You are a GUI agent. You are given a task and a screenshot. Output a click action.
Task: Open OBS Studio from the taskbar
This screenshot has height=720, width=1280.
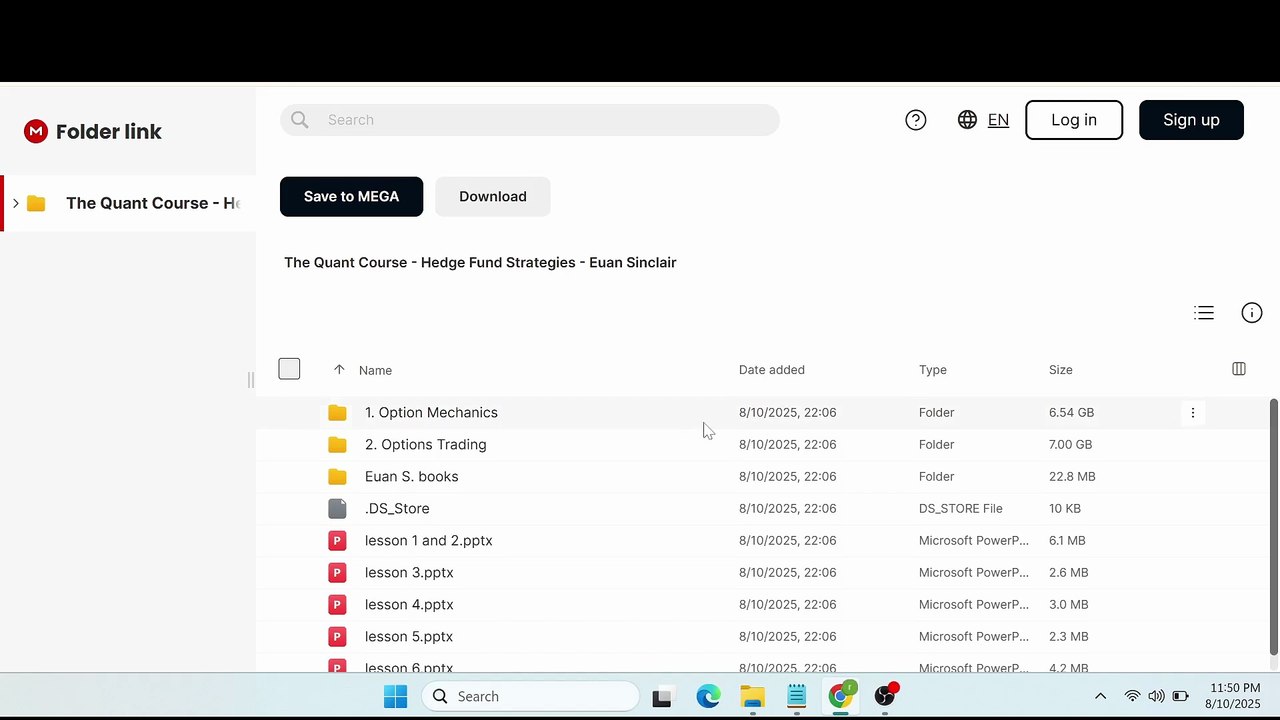[x=885, y=696]
